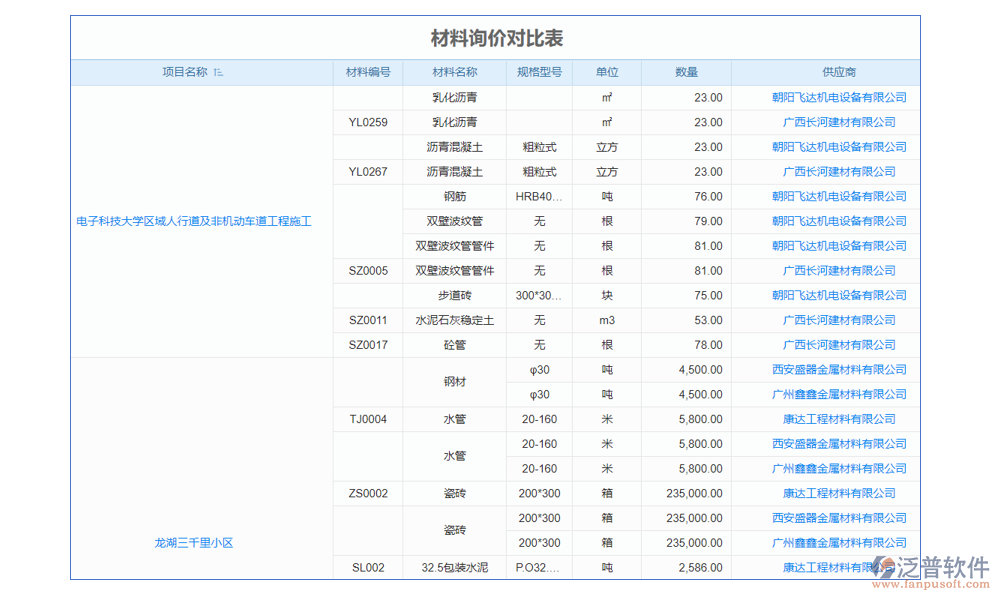Open 康达工程材料有限公司 link in the TJ0004 row
The width and height of the screenshot is (1000, 600).
(839, 419)
